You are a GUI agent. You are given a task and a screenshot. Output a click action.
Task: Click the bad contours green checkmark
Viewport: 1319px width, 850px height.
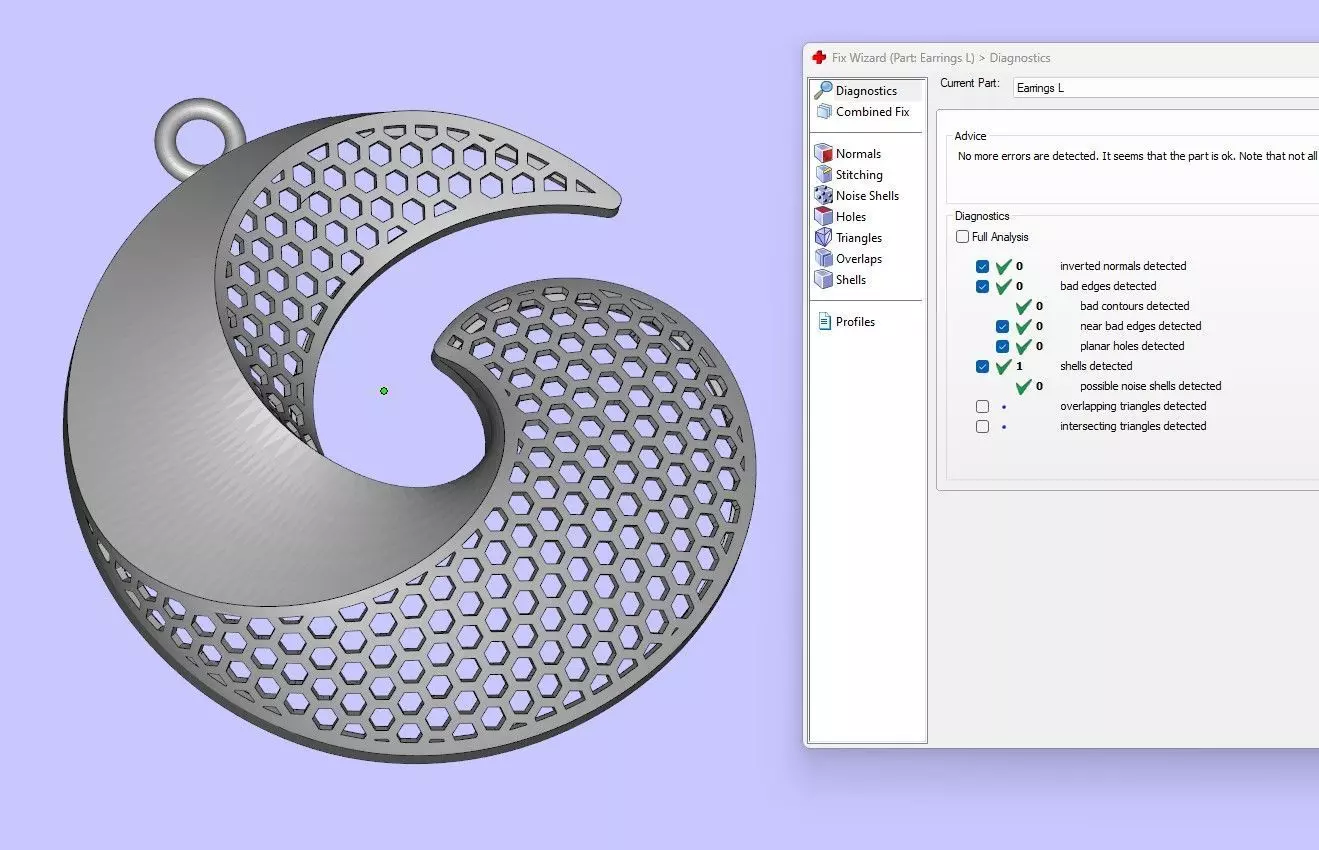pyautogui.click(x=1023, y=306)
